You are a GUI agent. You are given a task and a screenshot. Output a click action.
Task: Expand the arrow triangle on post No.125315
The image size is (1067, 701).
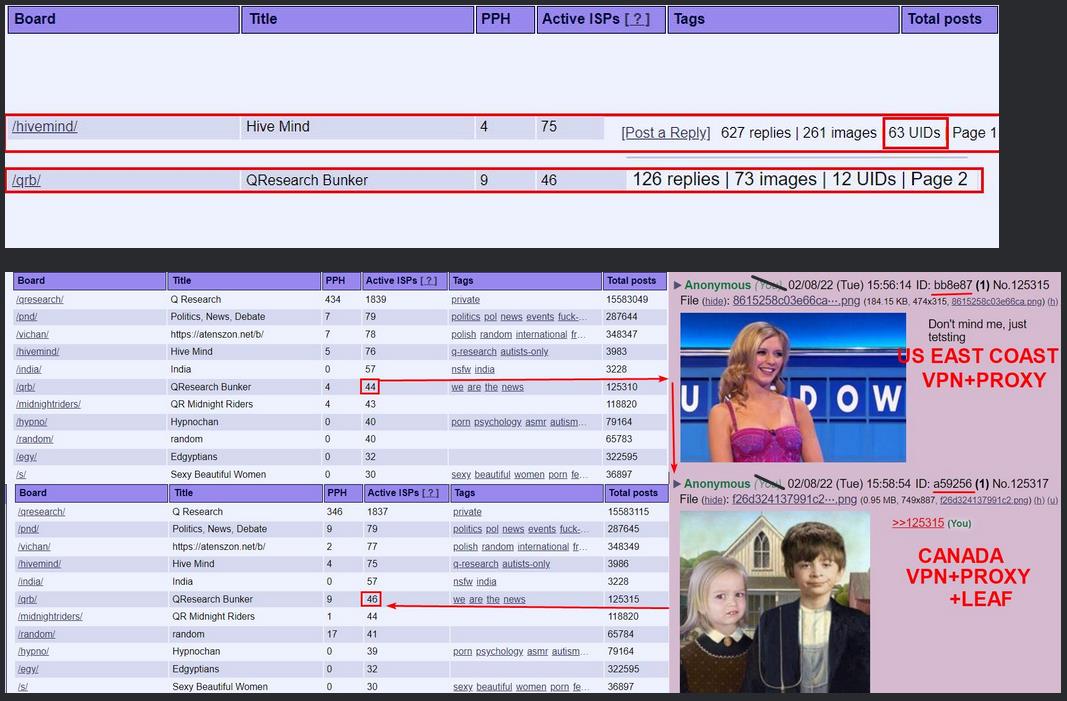[x=678, y=285]
